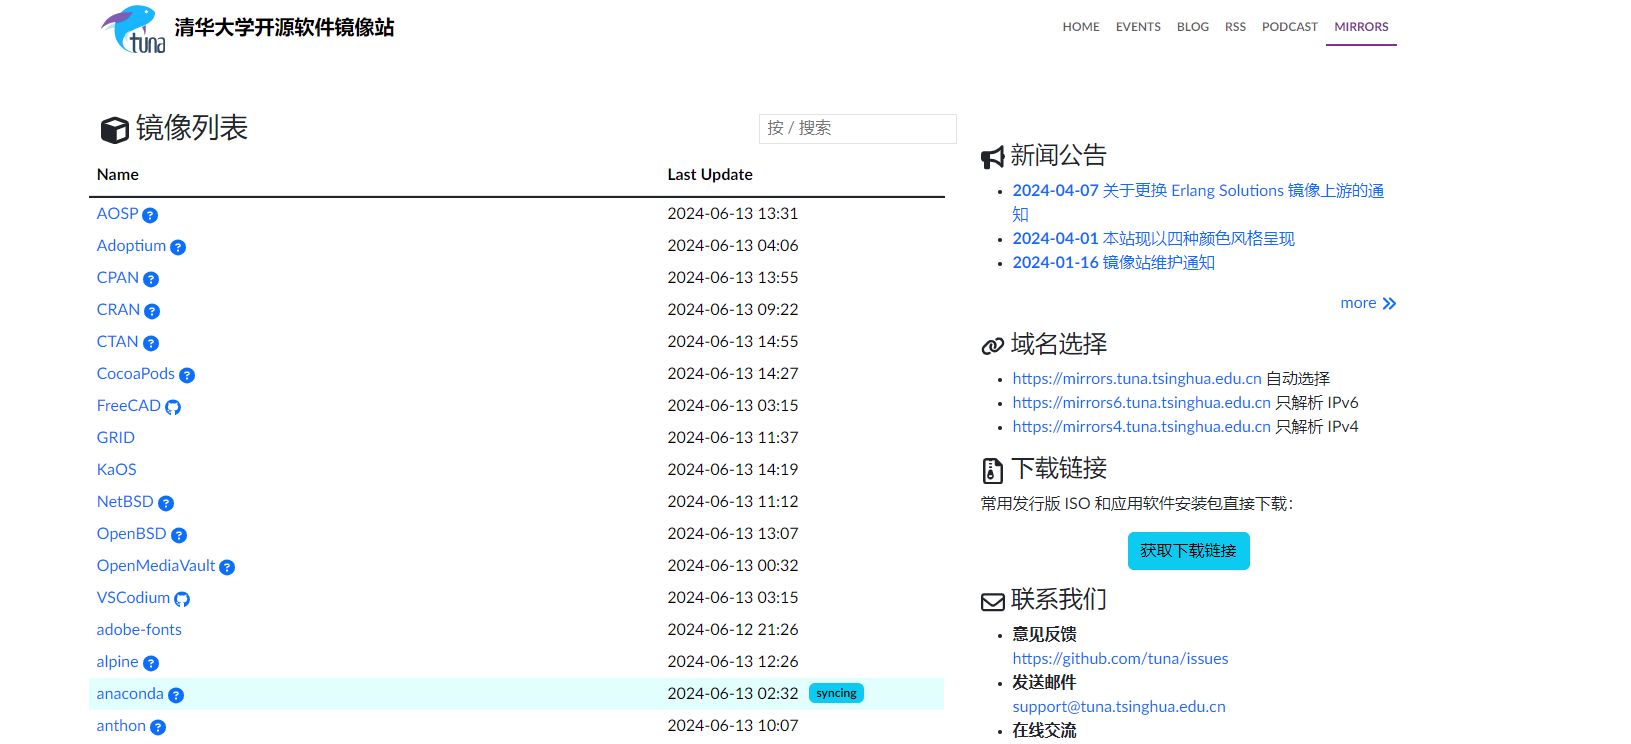Click the CPAN help question-mark icon
Image resolution: width=1631 pixels, height=744 pixels.
point(151,279)
